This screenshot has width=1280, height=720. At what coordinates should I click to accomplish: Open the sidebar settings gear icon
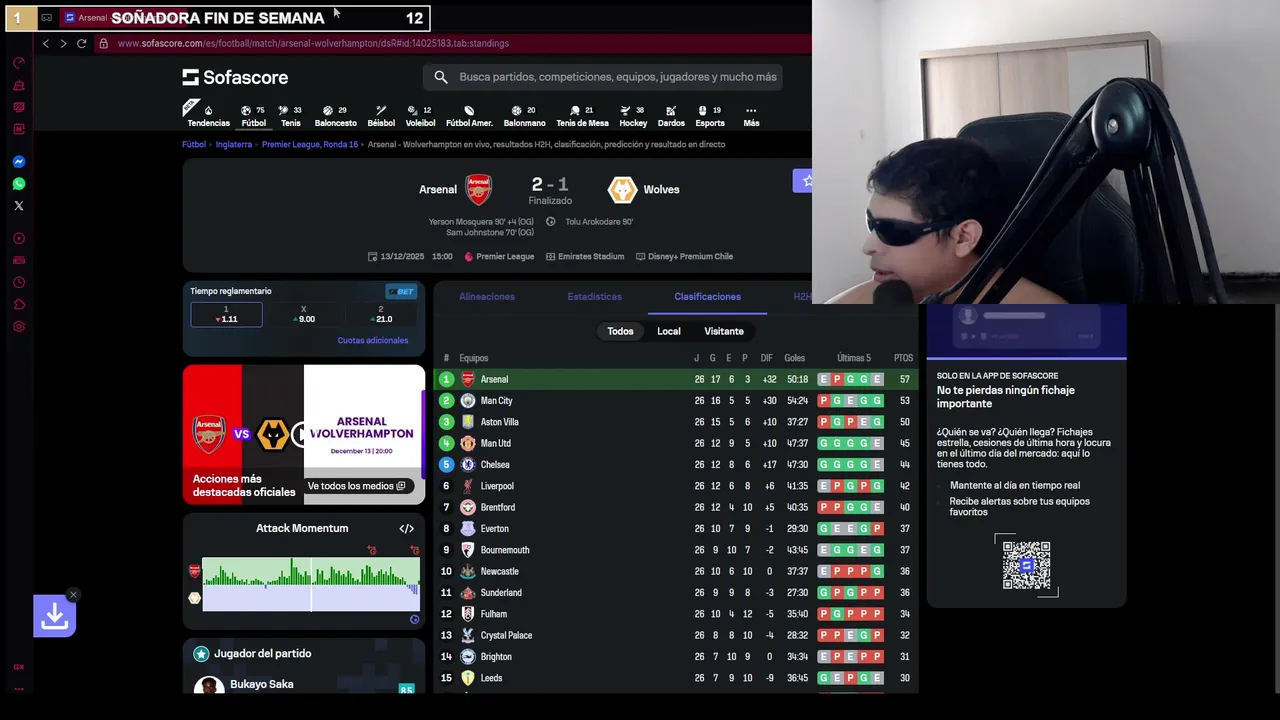[x=18, y=326]
